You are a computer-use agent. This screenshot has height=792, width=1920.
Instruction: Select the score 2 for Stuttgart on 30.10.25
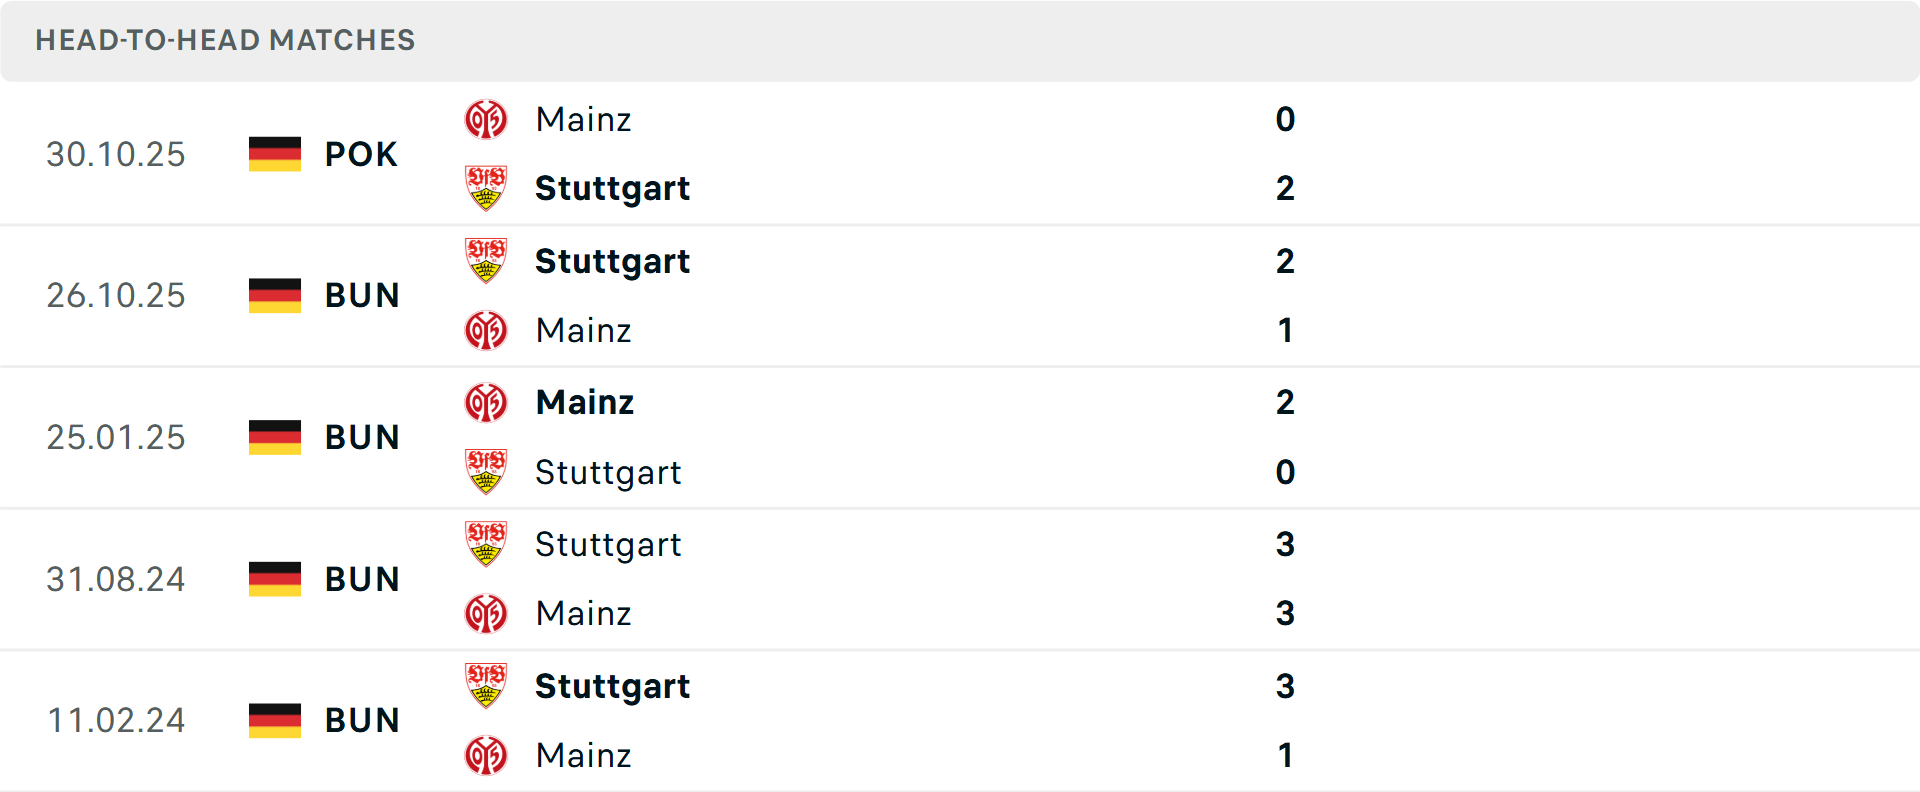(1285, 188)
